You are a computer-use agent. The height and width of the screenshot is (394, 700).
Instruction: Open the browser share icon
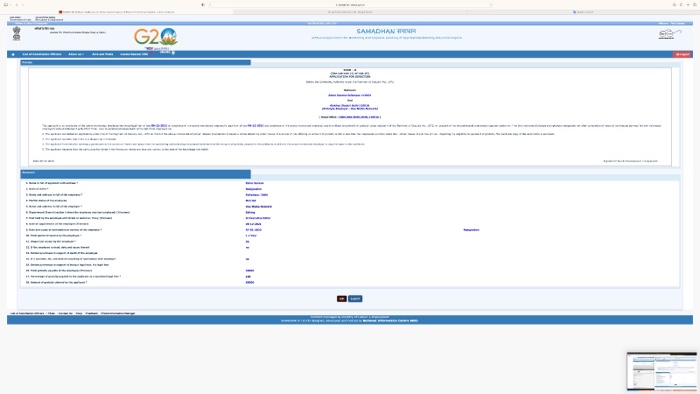(x=681, y=4)
